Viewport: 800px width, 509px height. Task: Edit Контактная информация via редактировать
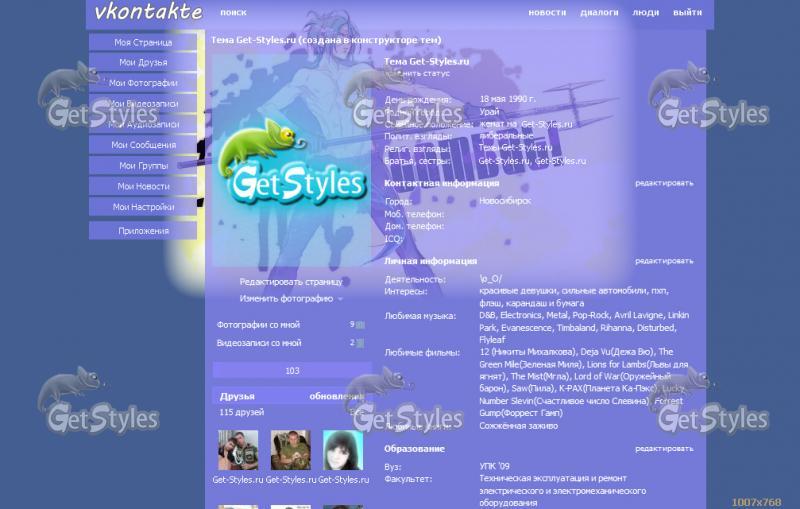(664, 183)
